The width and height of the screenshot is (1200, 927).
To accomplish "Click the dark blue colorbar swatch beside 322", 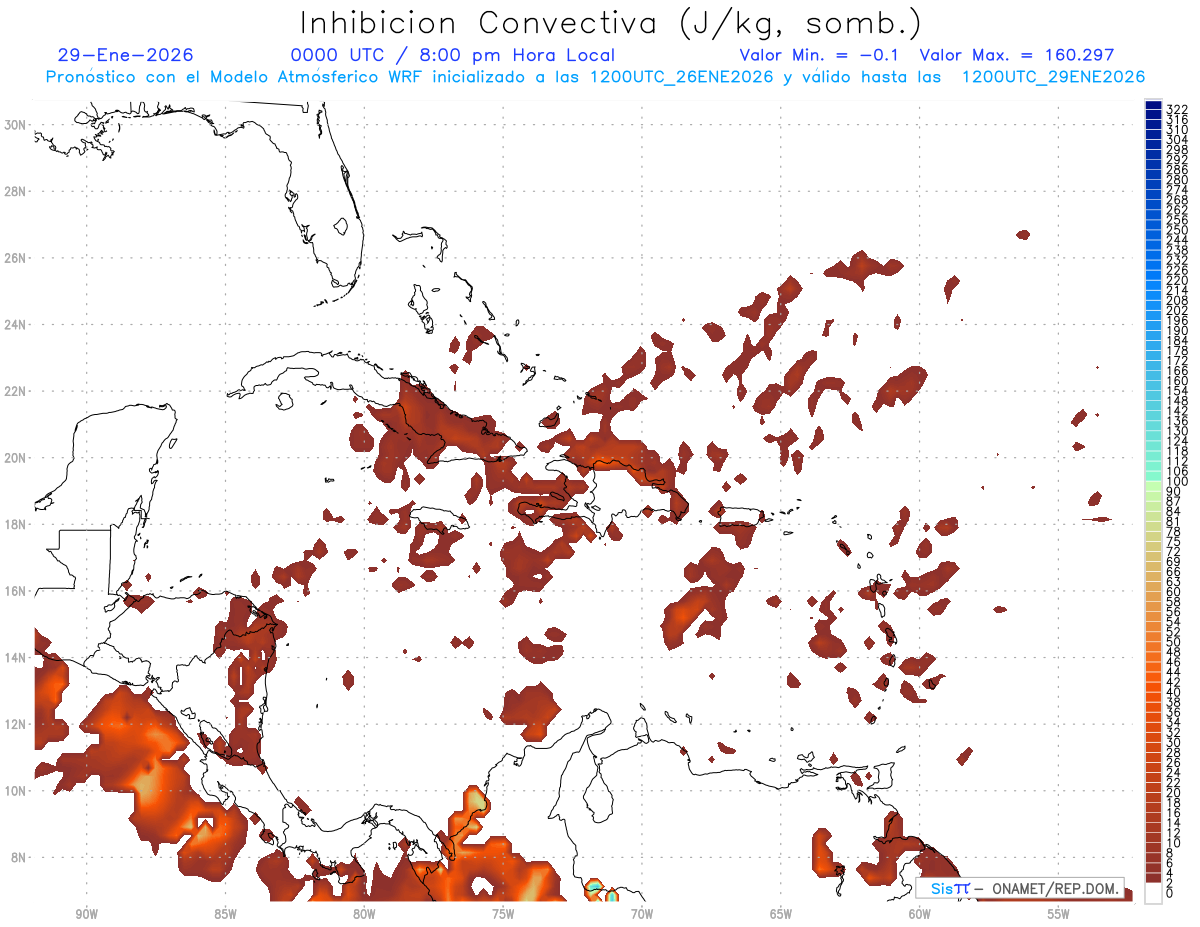I will point(1153,106).
